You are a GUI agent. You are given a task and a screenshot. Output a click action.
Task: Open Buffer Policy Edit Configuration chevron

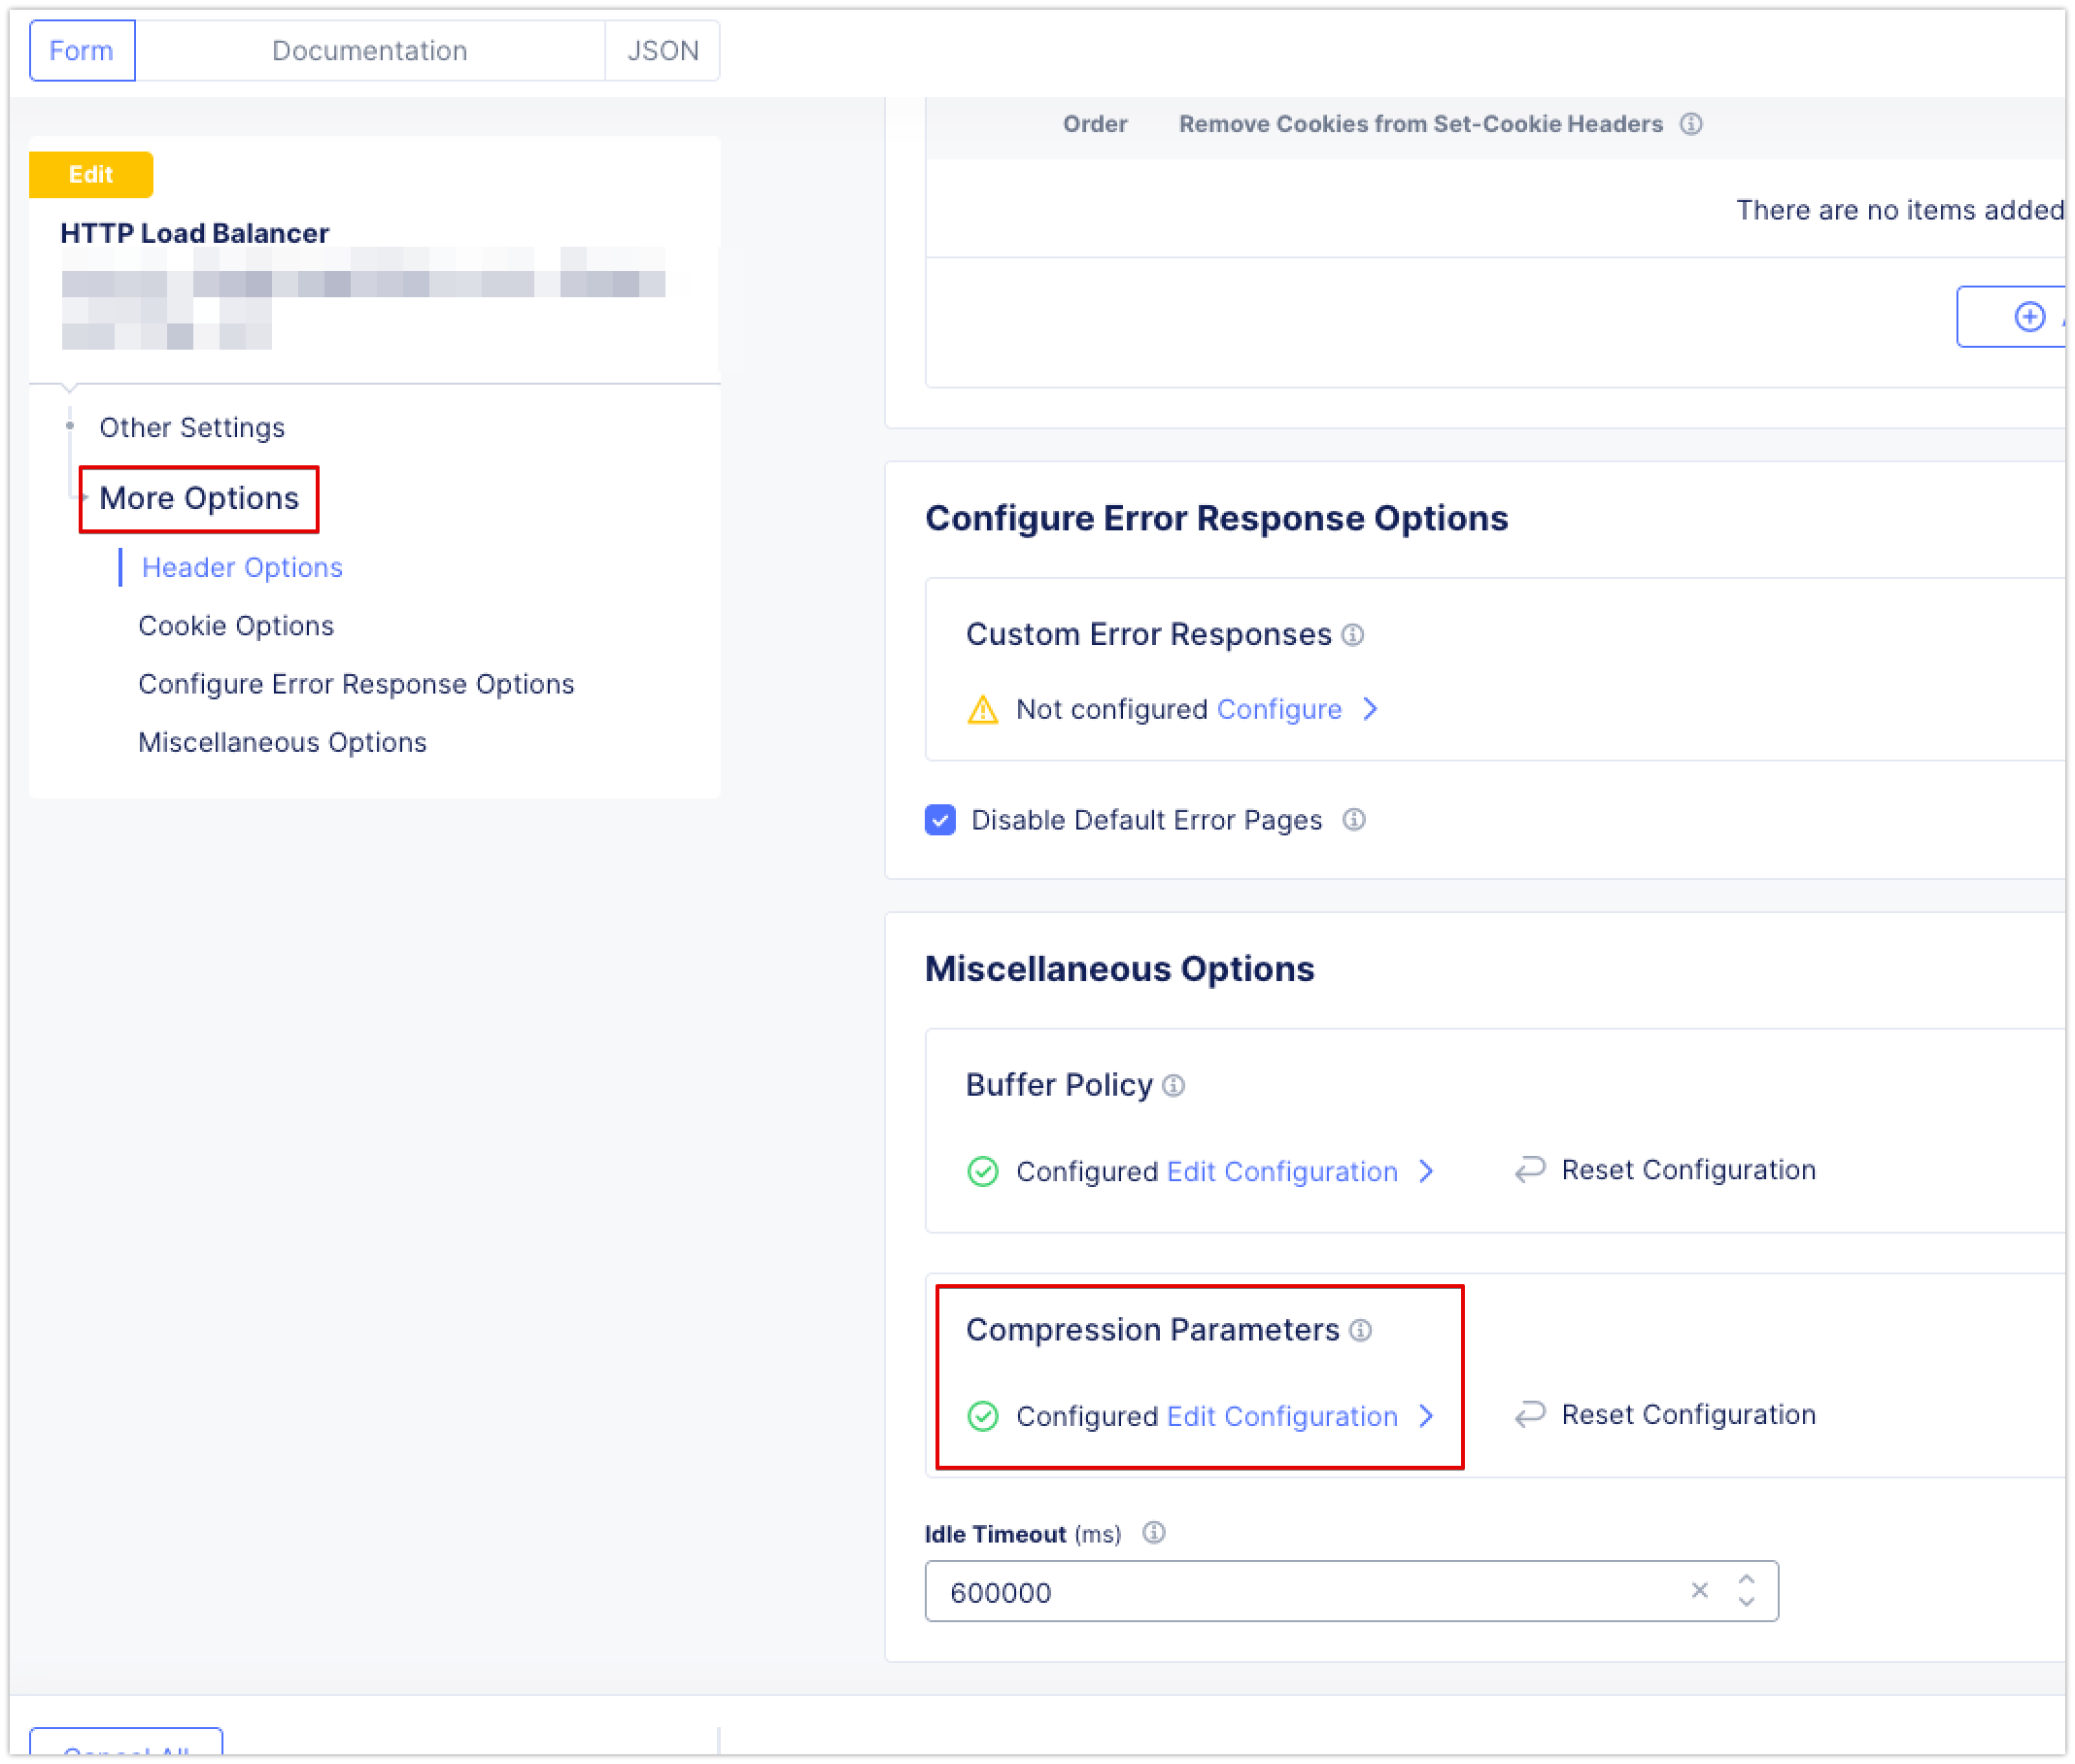pyautogui.click(x=1426, y=1172)
